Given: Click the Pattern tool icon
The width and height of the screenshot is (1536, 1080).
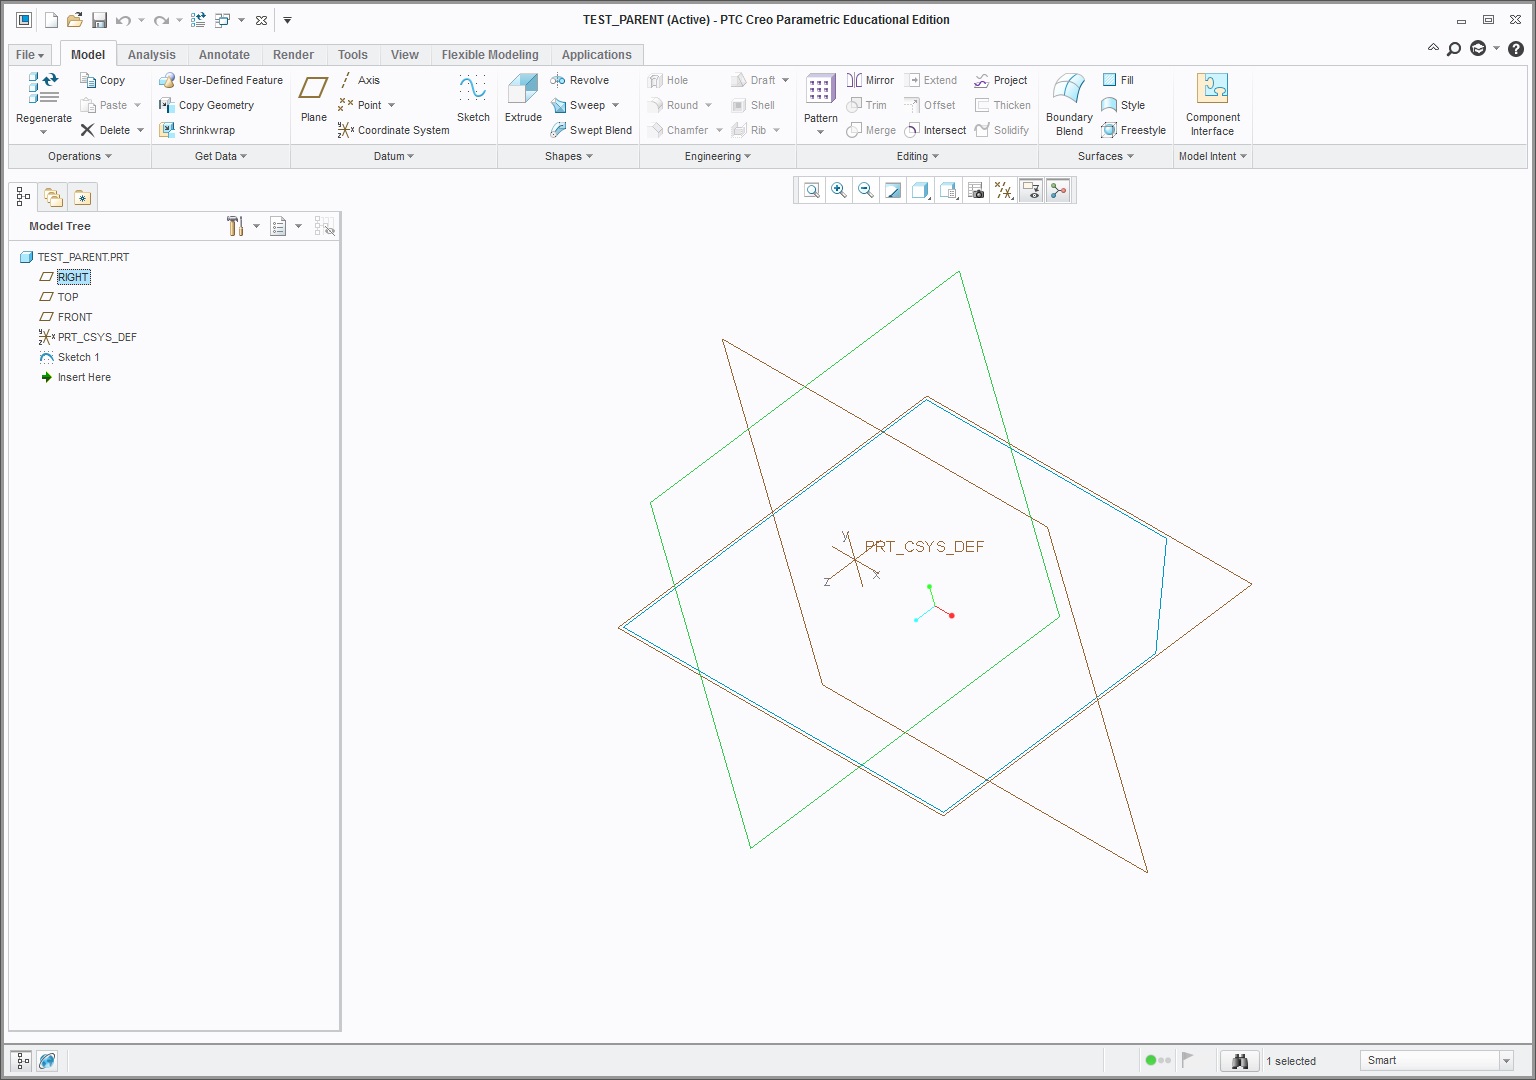Looking at the screenshot, I should pyautogui.click(x=820, y=90).
